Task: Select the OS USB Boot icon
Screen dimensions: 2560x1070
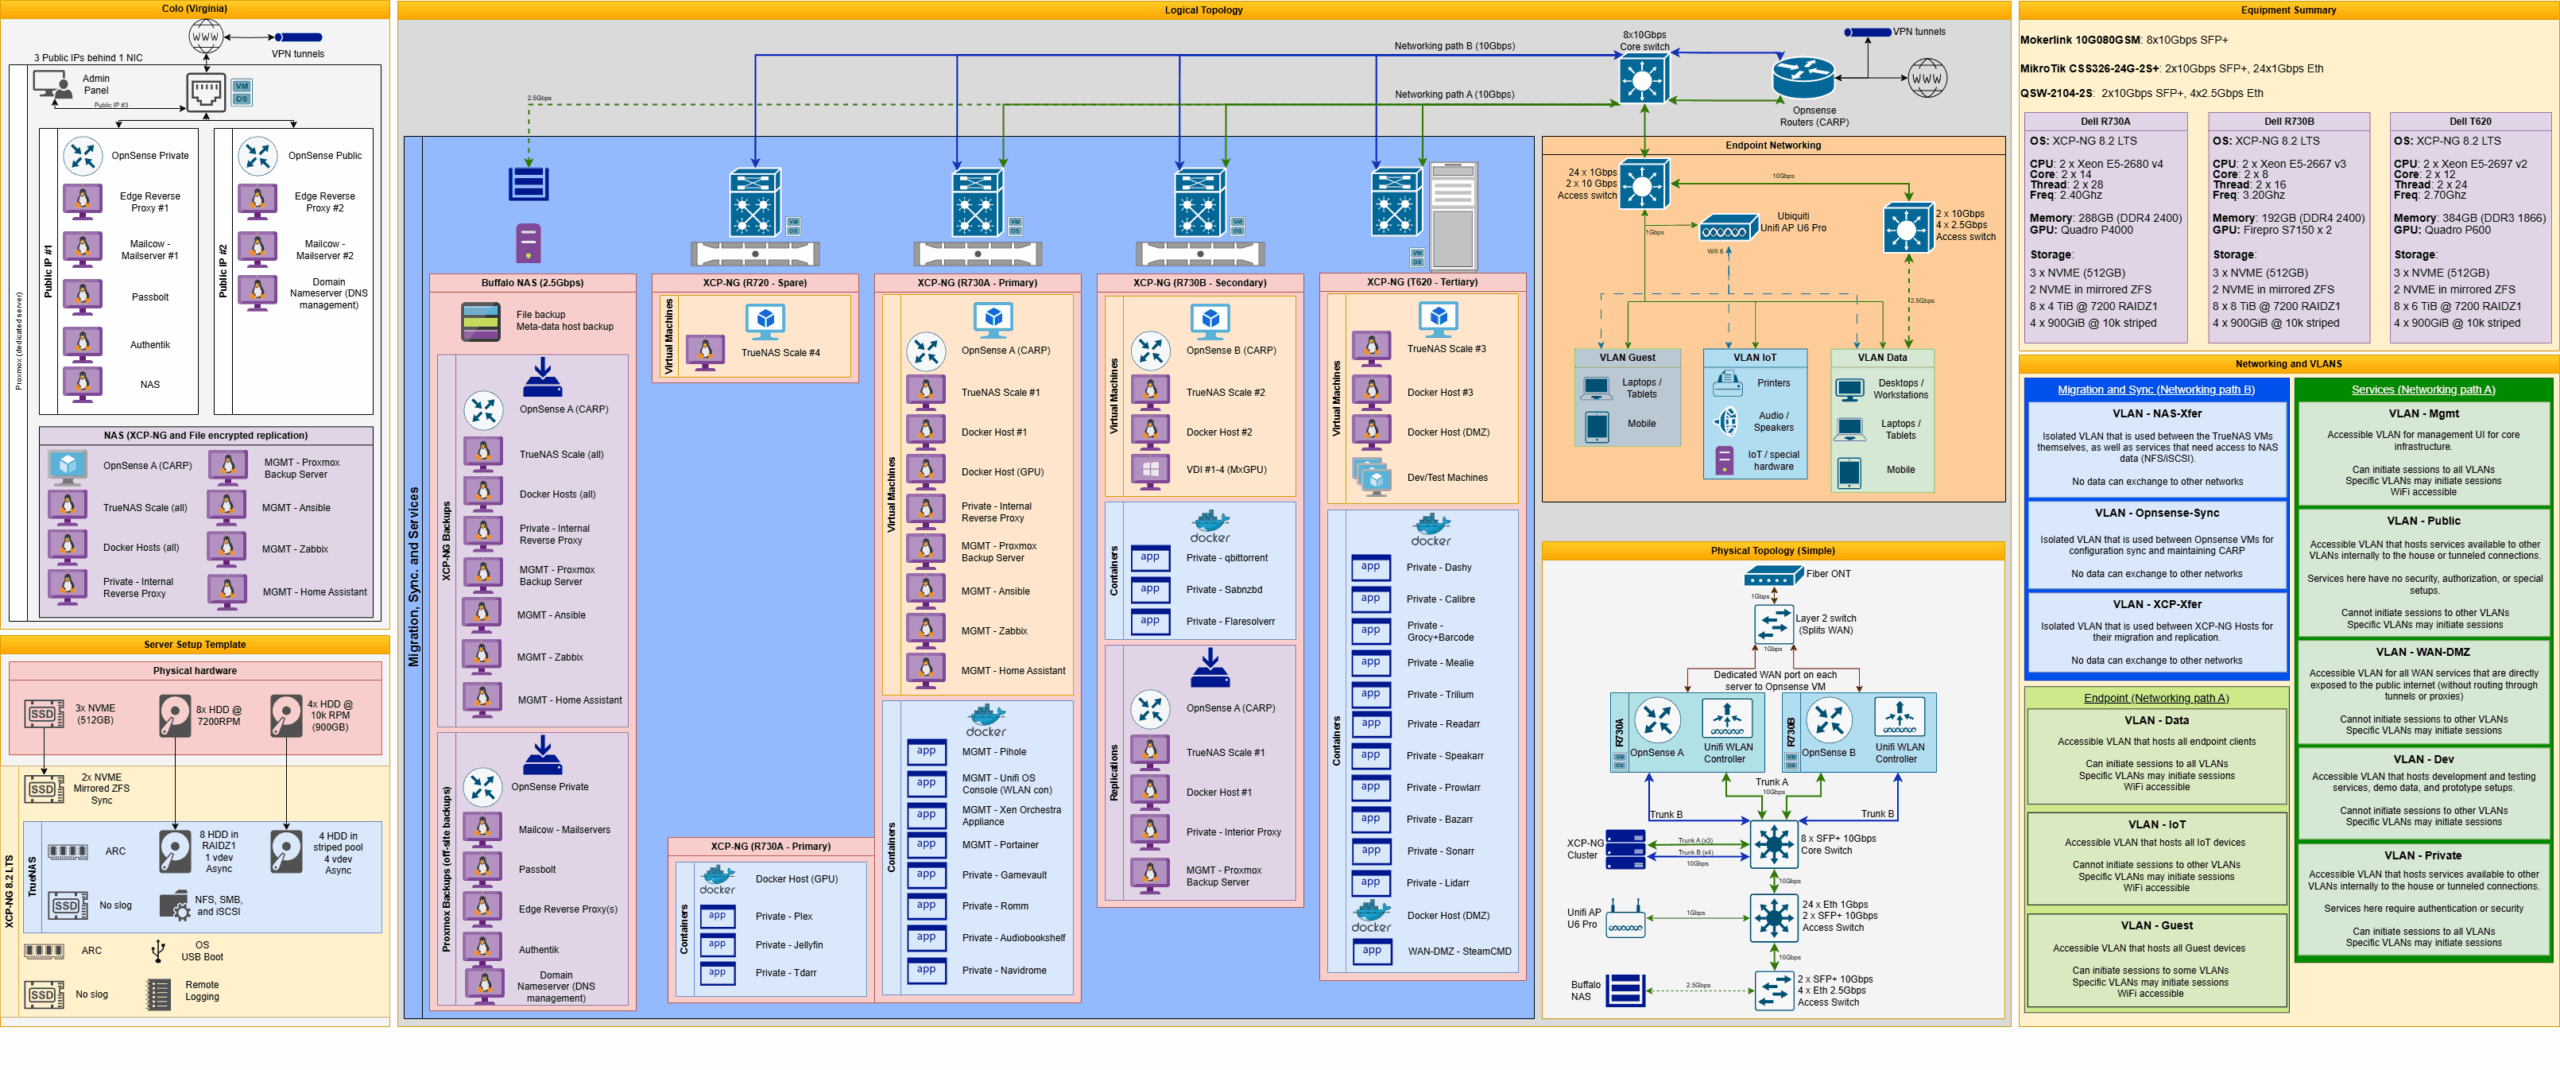Action: (x=158, y=950)
